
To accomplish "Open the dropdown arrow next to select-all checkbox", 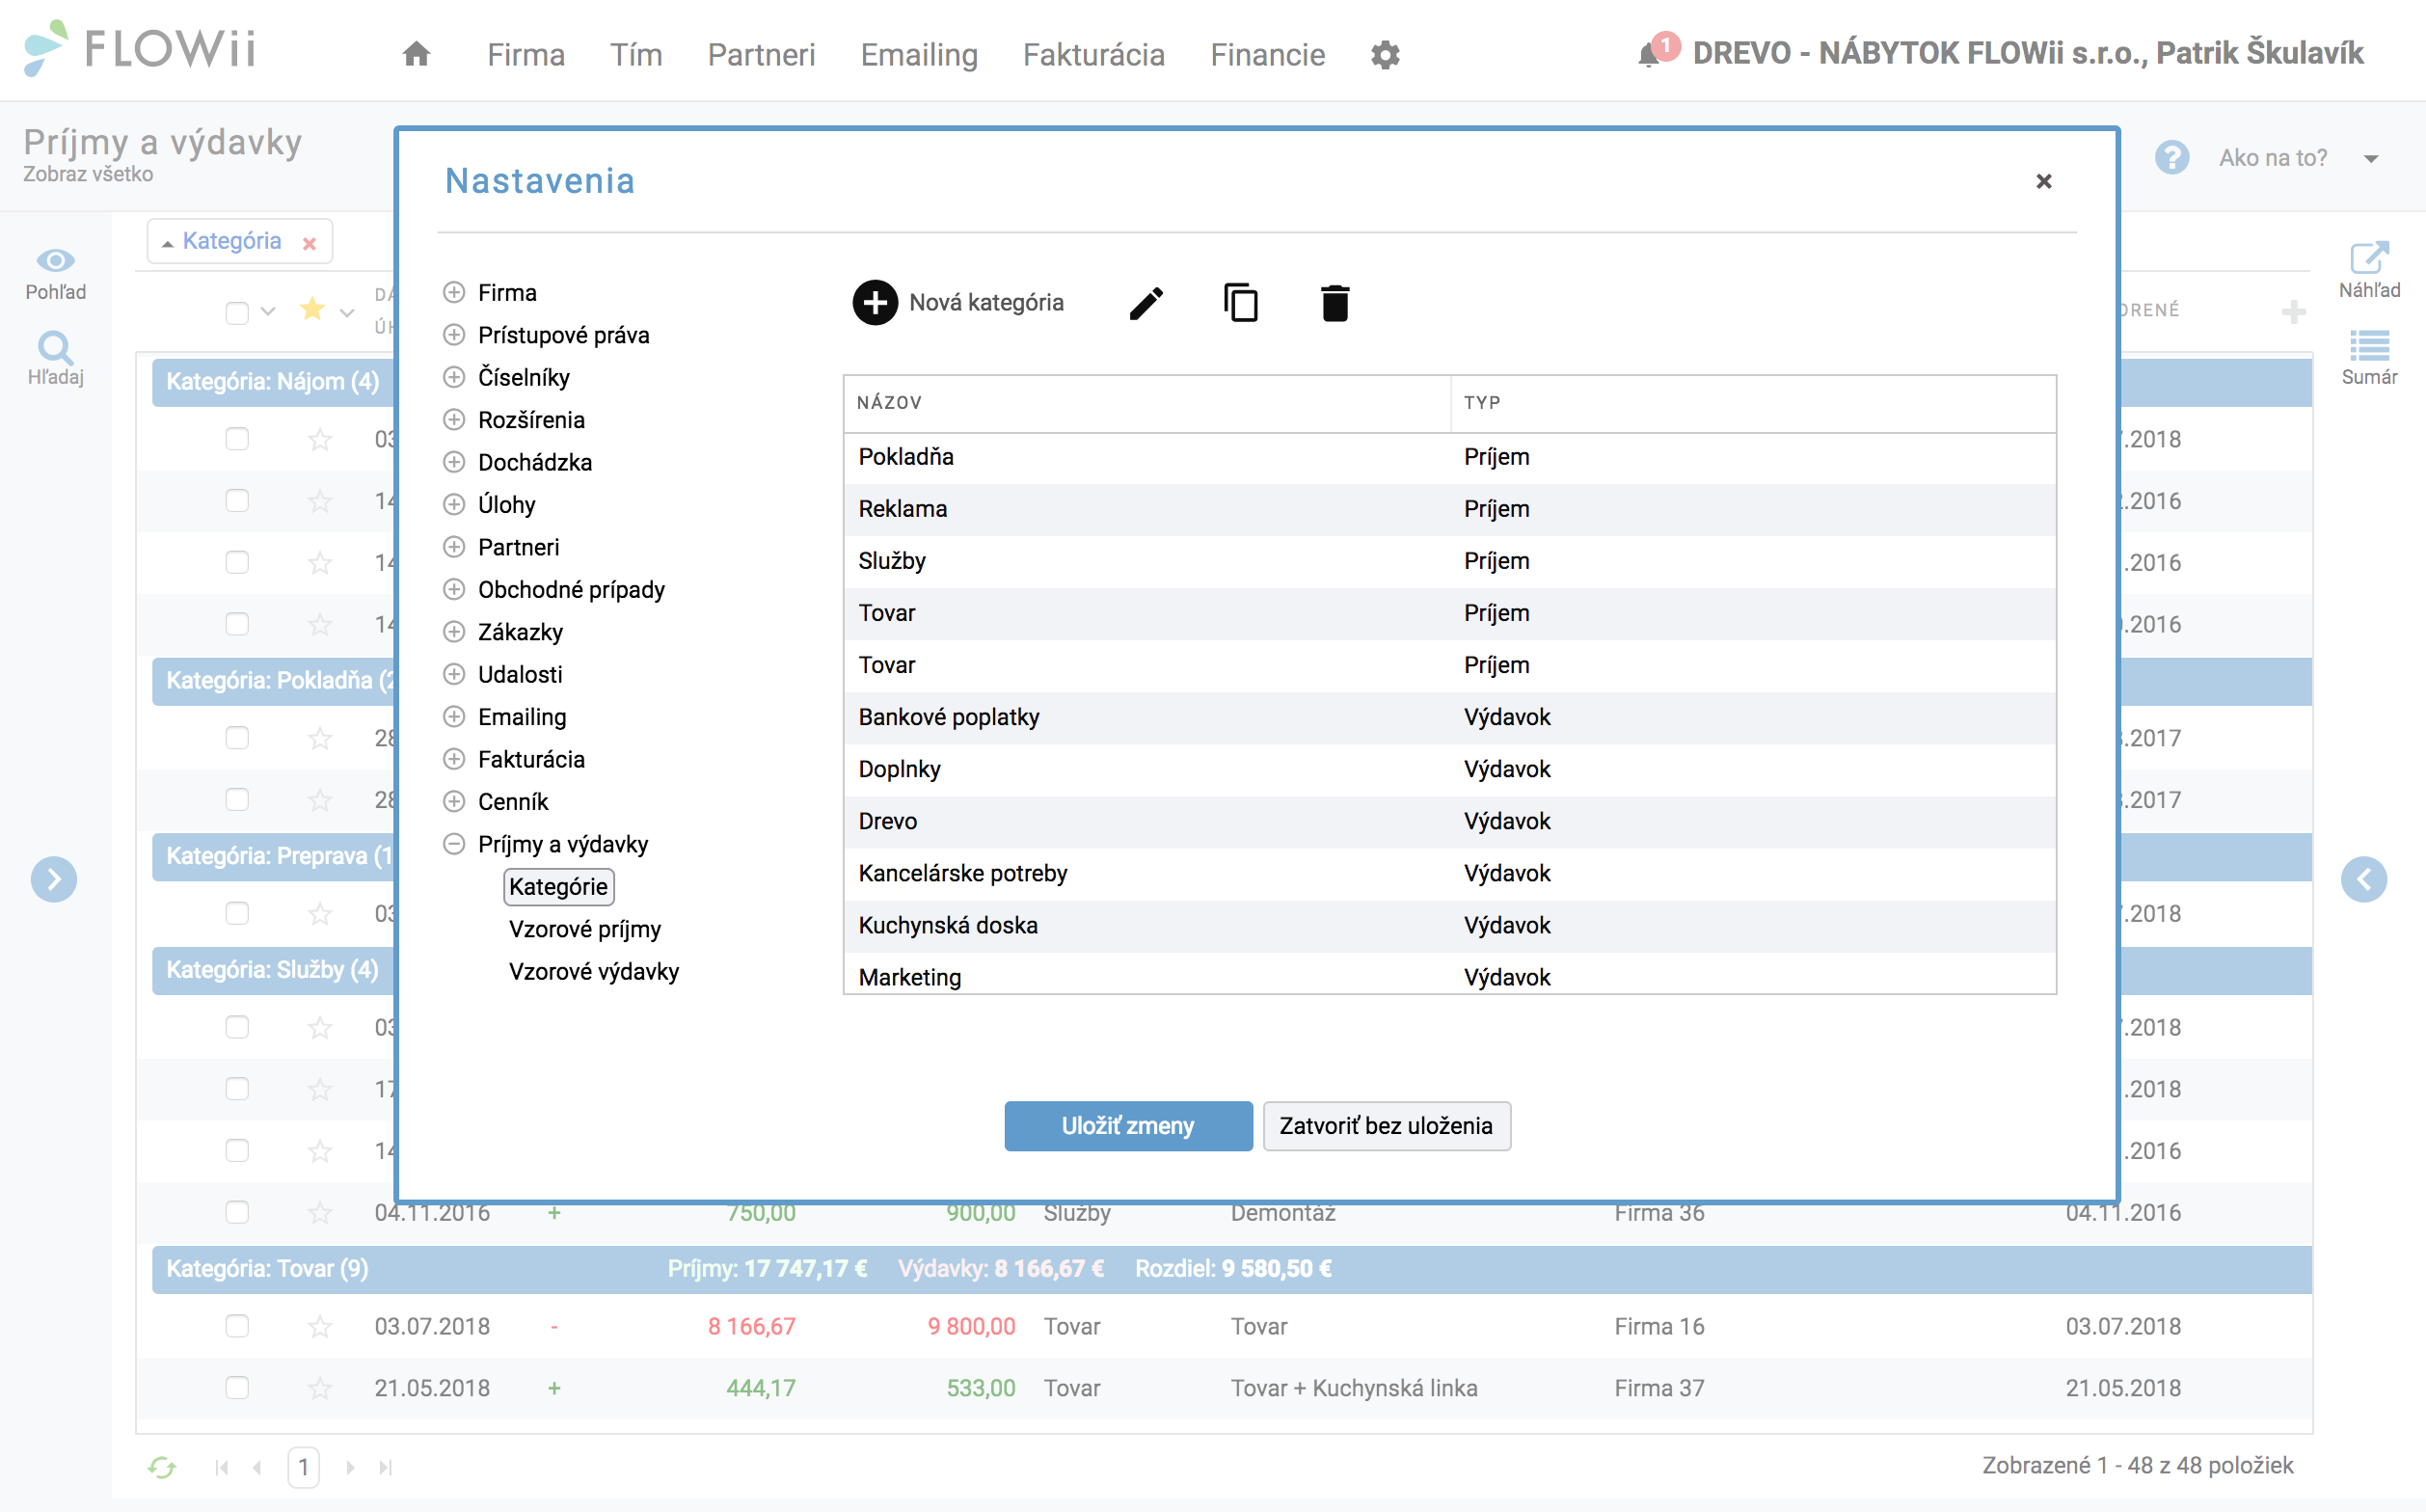I will [268, 312].
